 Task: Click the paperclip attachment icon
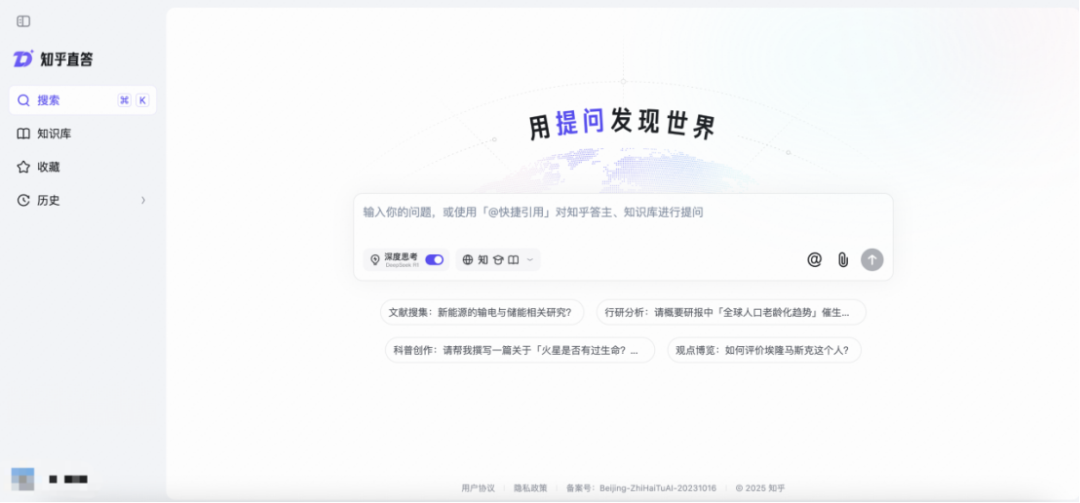coord(843,260)
